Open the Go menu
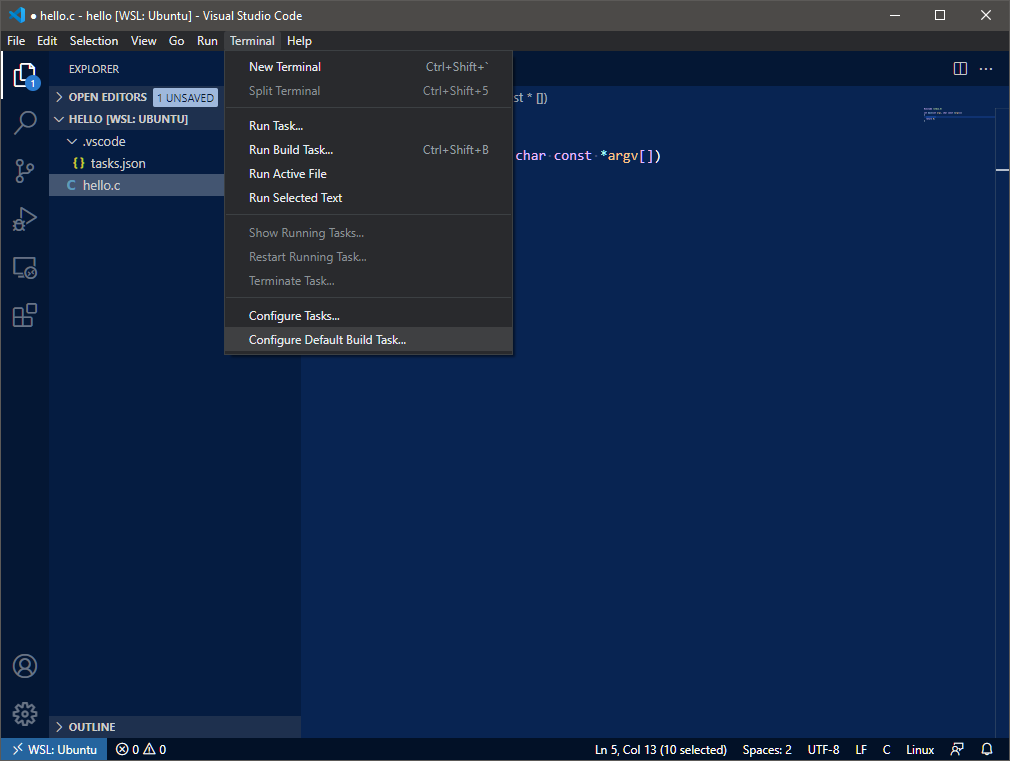1010x761 pixels. coord(176,41)
